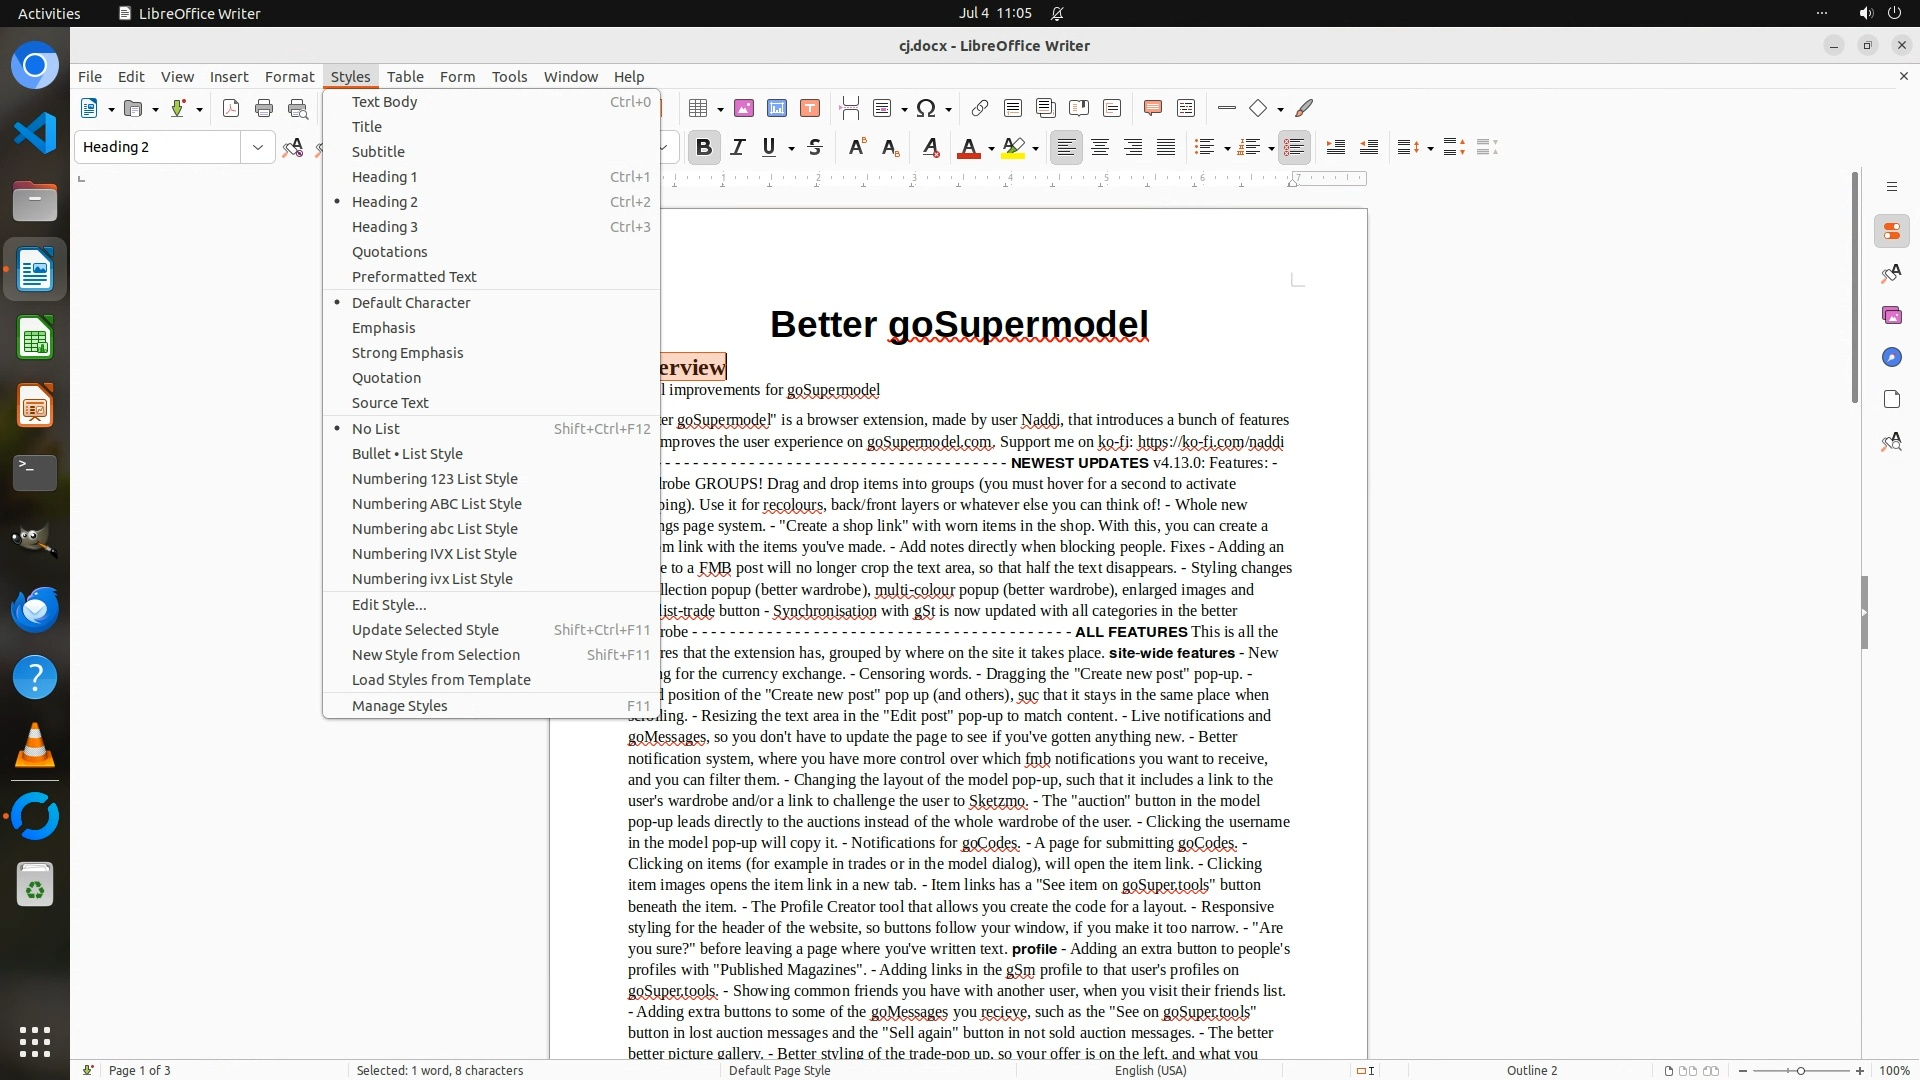Toggle No List formatting button
The width and height of the screenshot is (1920, 1080).
[1294, 148]
